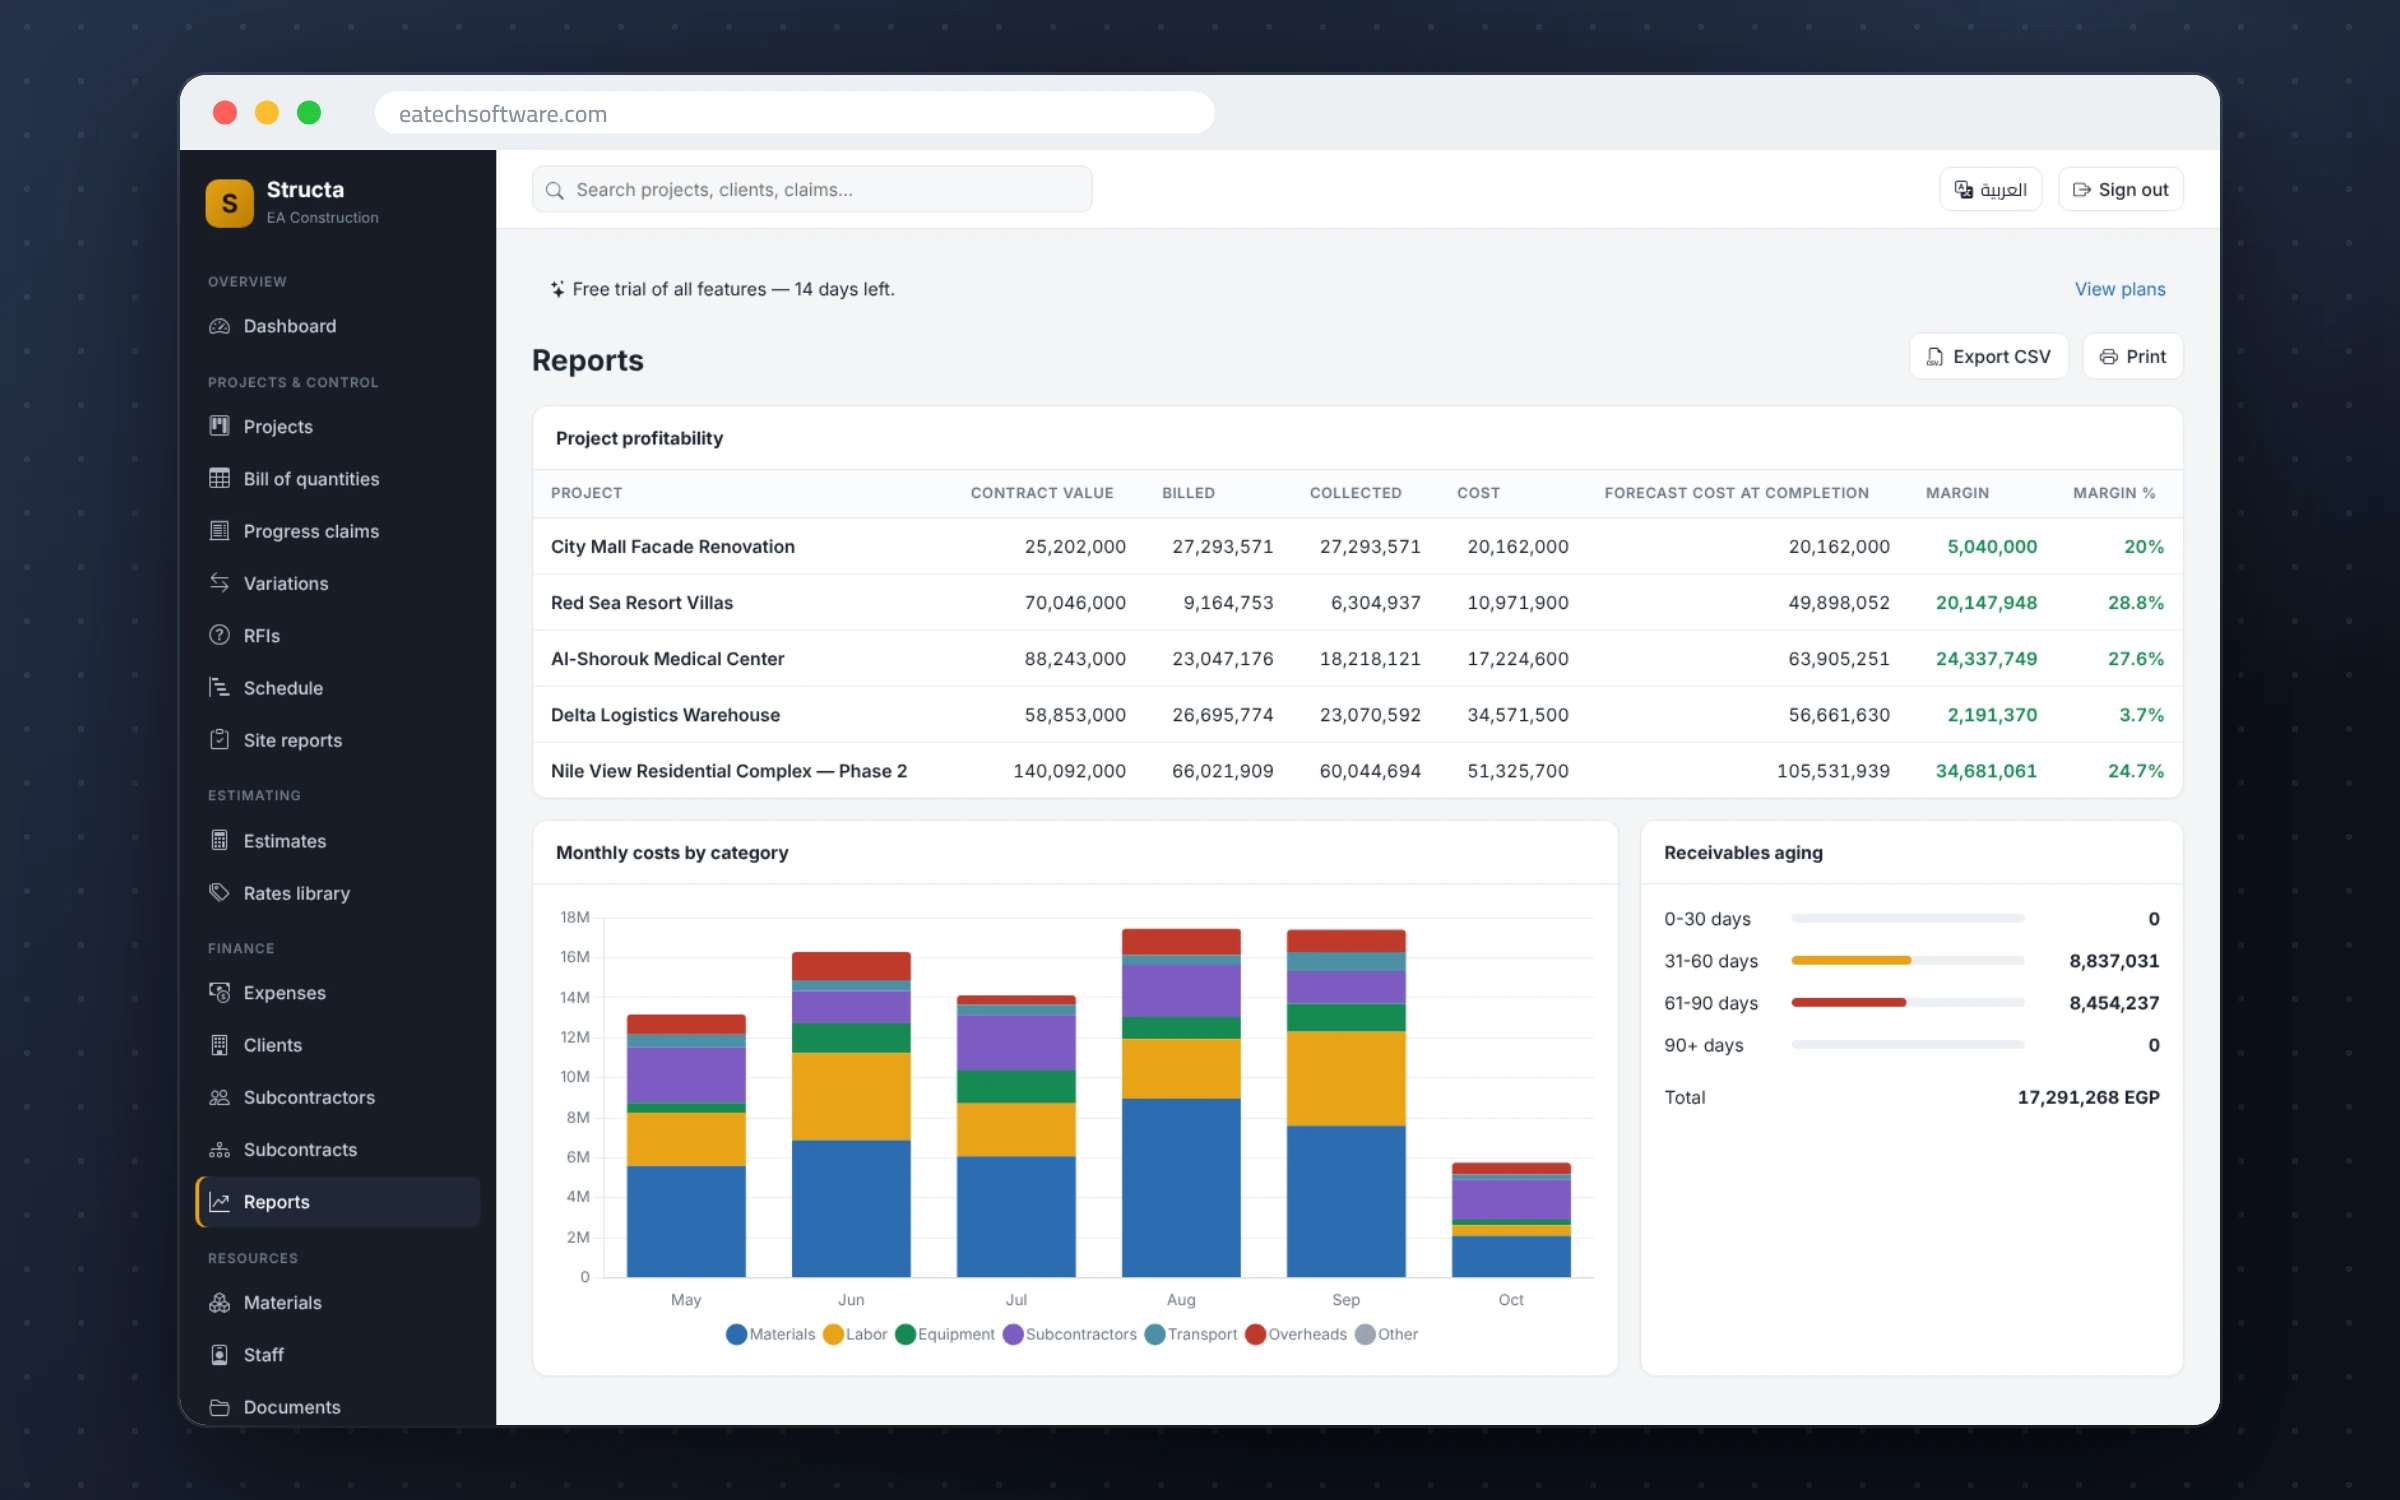2400x1500 pixels.
Task: Click the Documents folder icon
Action: point(219,1407)
